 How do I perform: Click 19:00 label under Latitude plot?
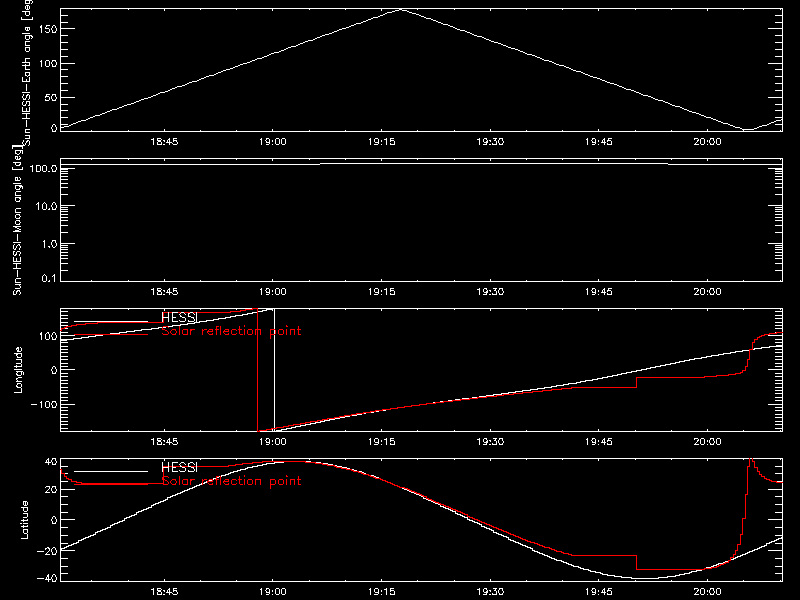[272, 591]
